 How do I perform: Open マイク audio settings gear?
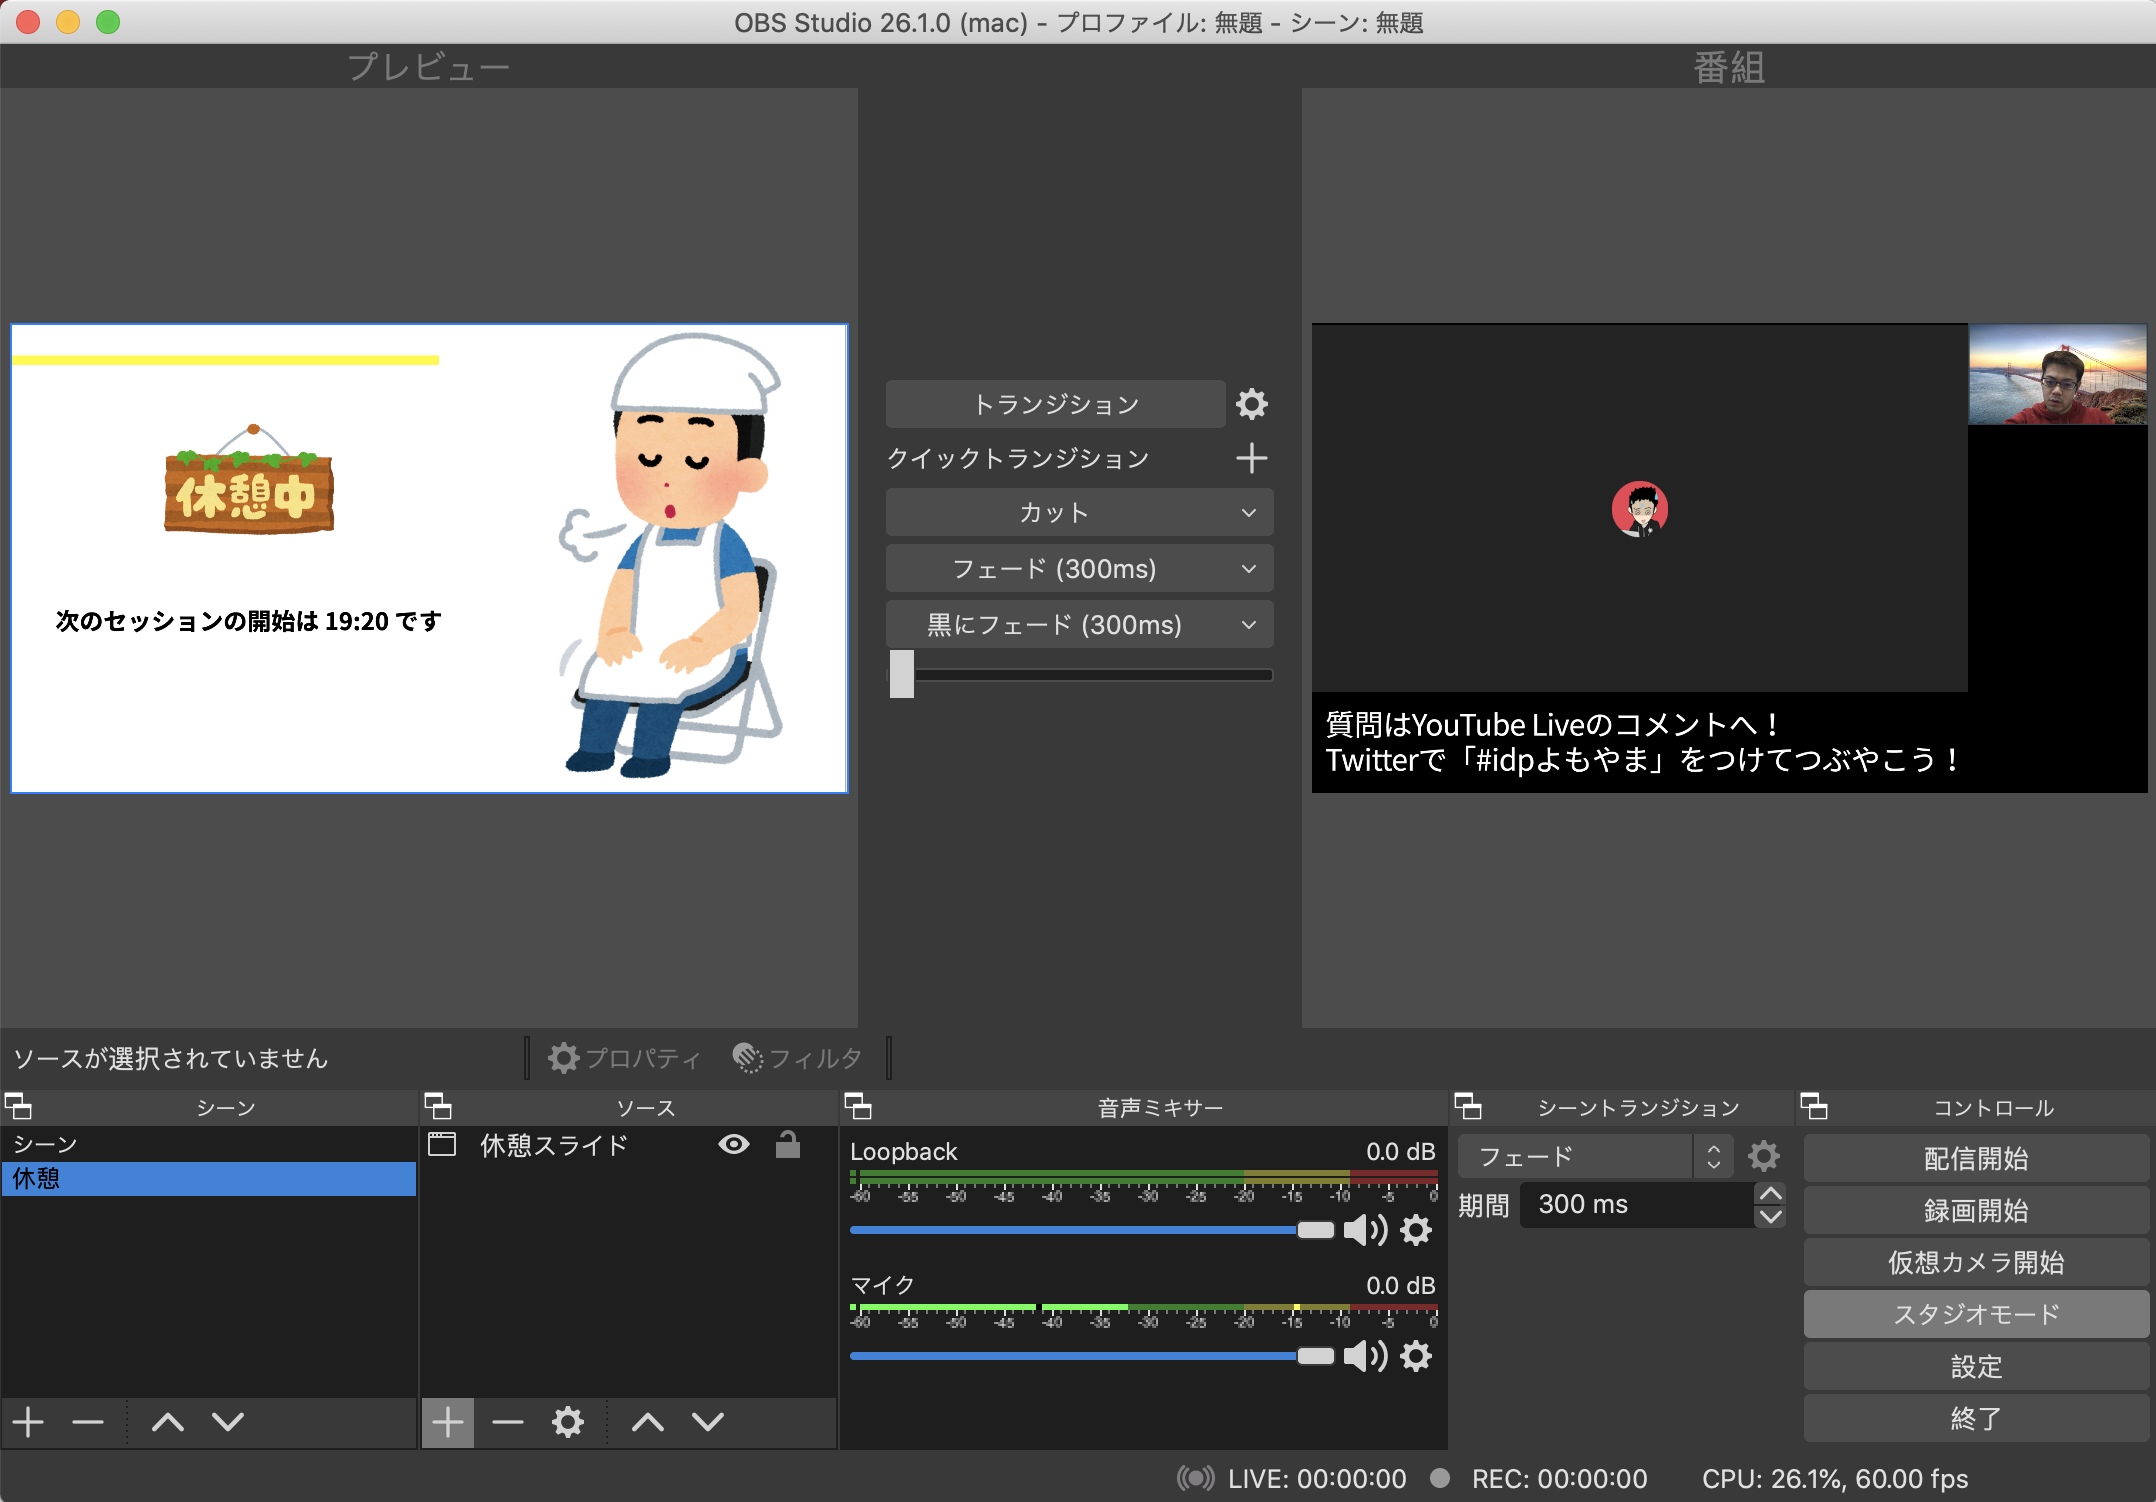[x=1416, y=1356]
